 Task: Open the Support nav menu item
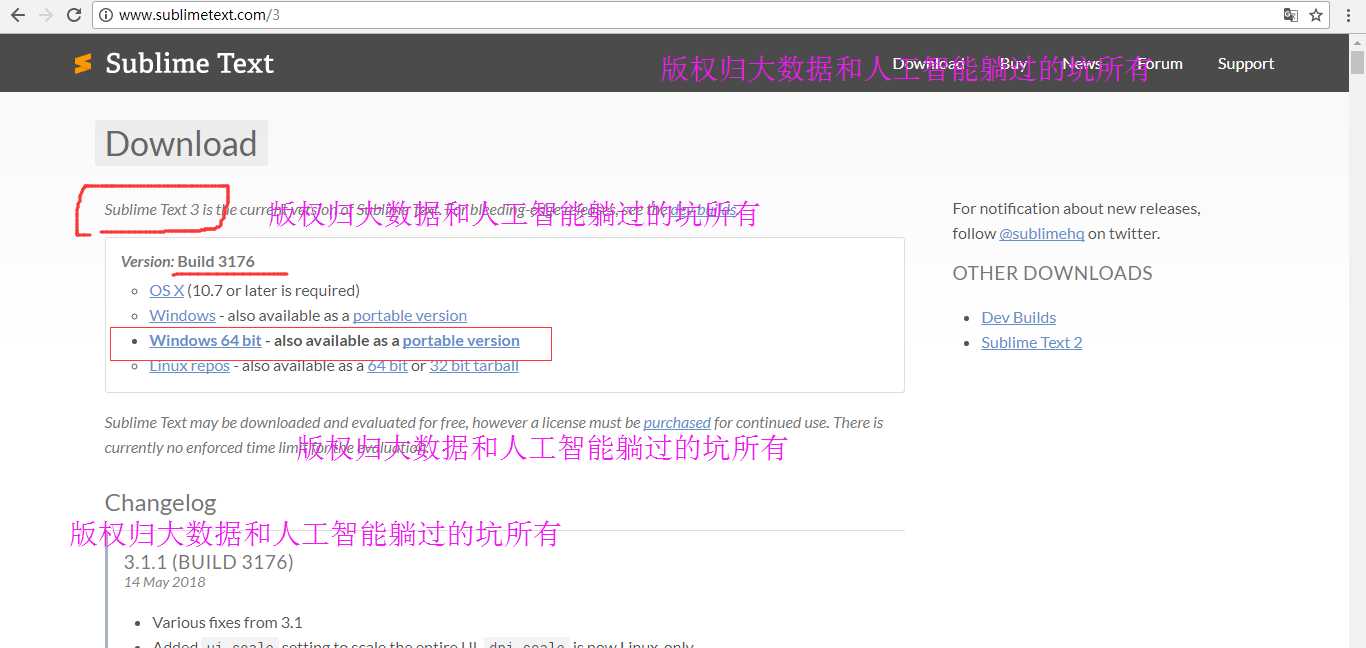[1245, 63]
